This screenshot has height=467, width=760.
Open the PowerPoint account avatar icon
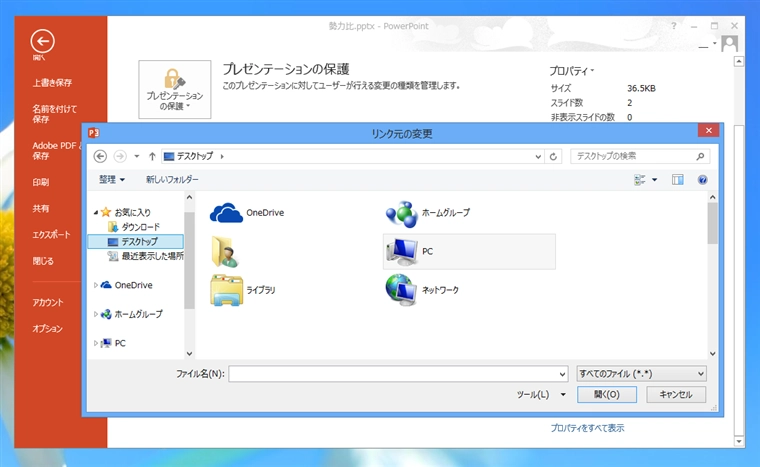[729, 44]
